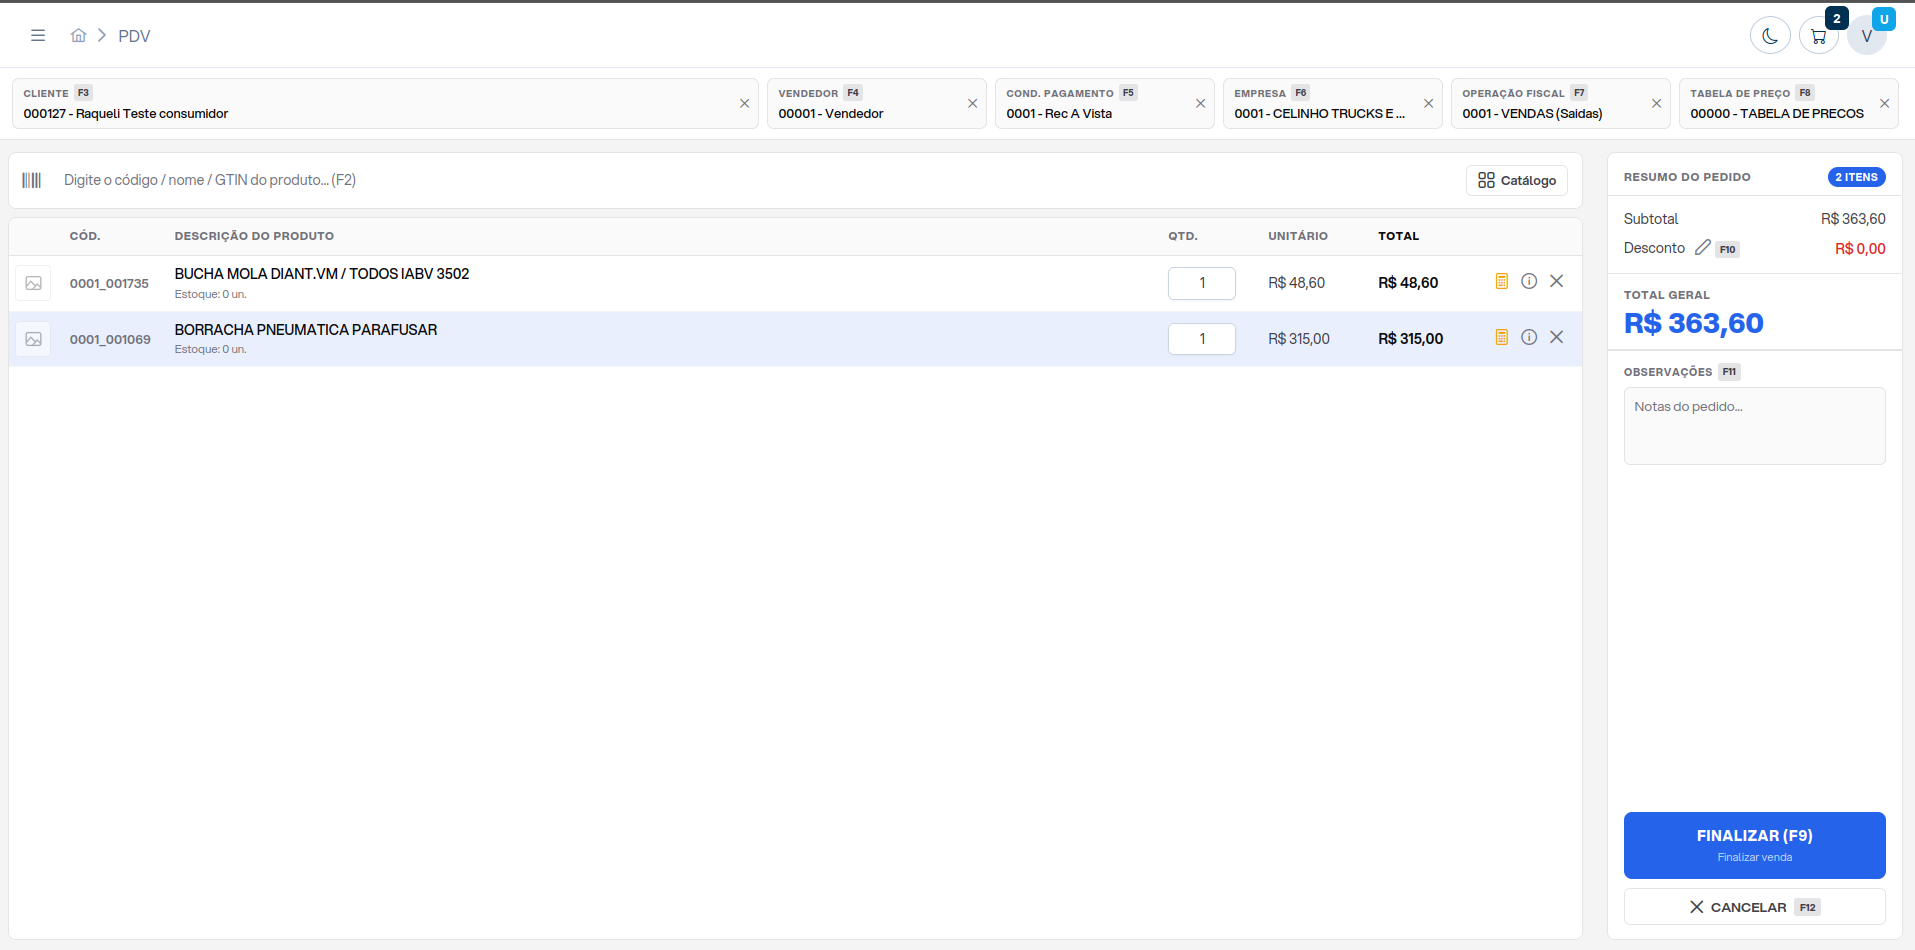Open the shopping cart icon
This screenshot has height=950, width=1915.
(x=1818, y=36)
